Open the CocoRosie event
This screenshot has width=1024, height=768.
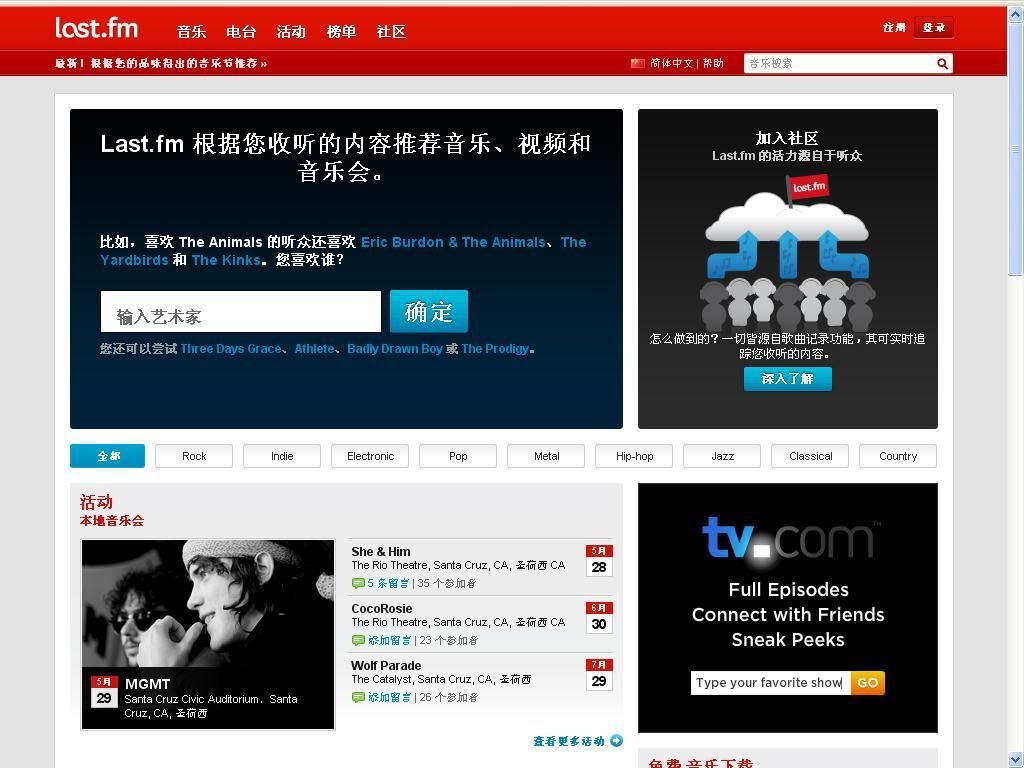(381, 608)
